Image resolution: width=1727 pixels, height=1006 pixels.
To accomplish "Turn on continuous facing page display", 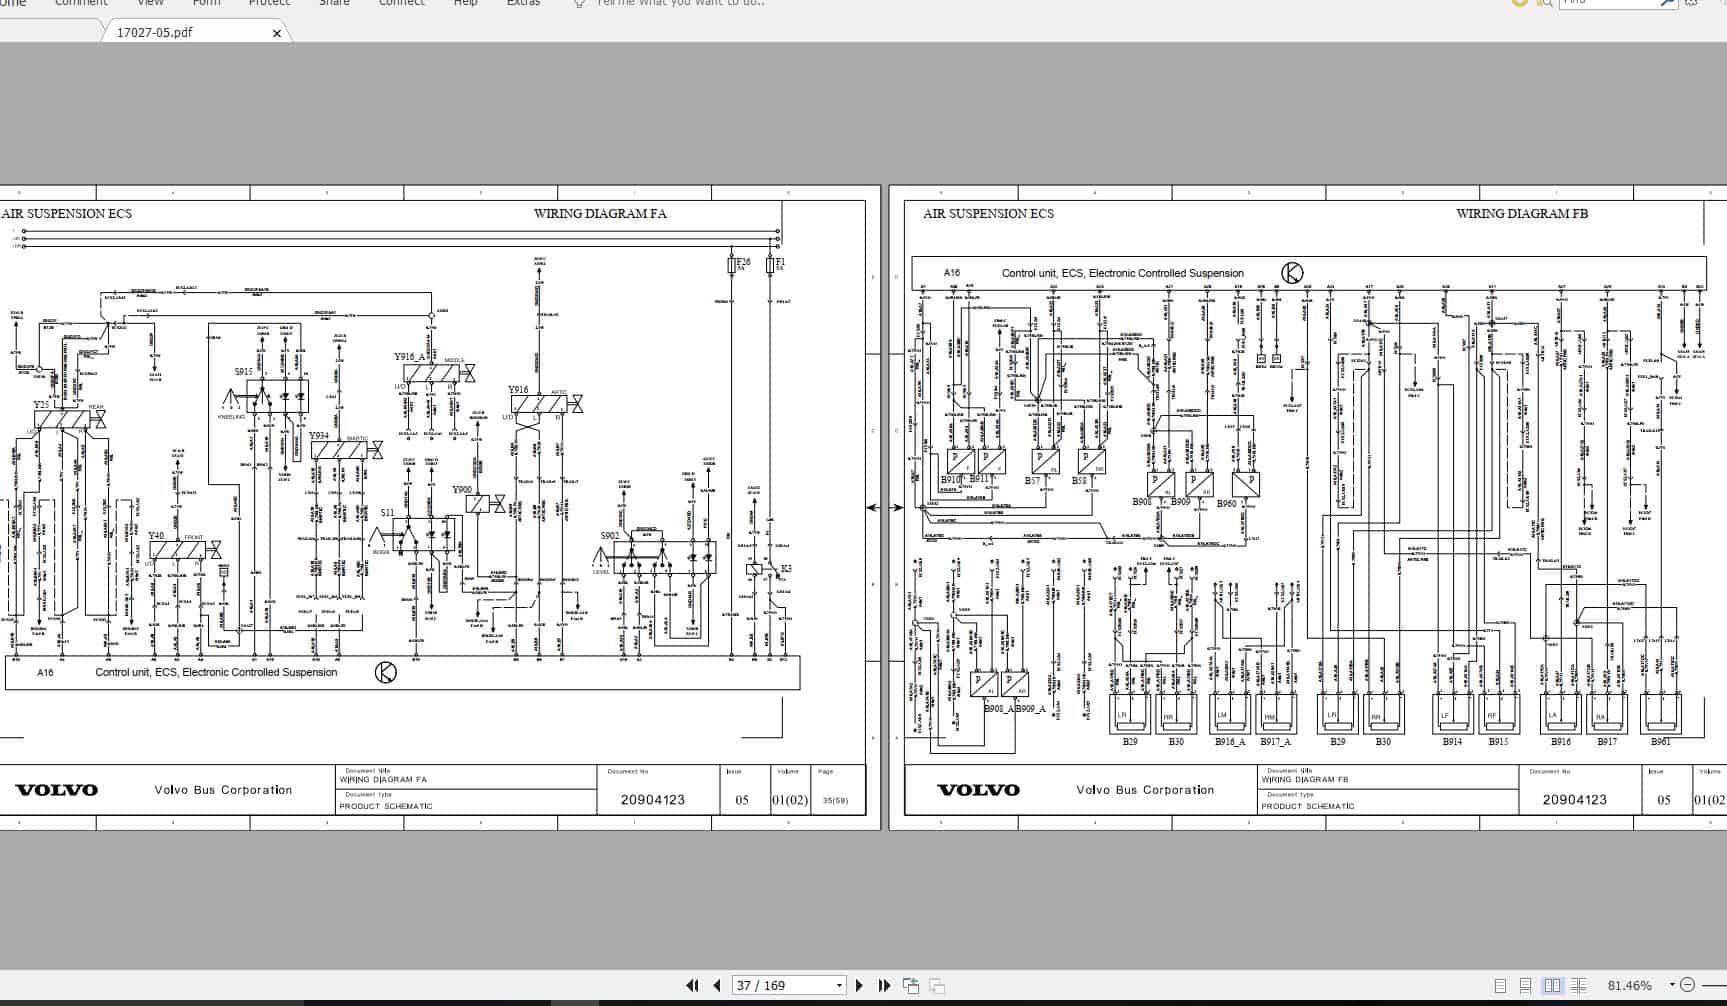I will pos(1579,986).
